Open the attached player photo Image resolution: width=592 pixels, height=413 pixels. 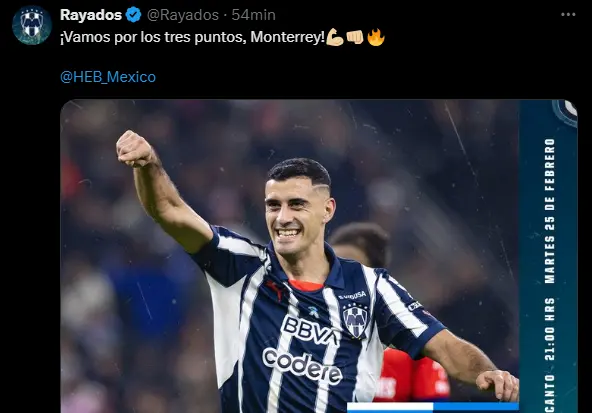319,256
